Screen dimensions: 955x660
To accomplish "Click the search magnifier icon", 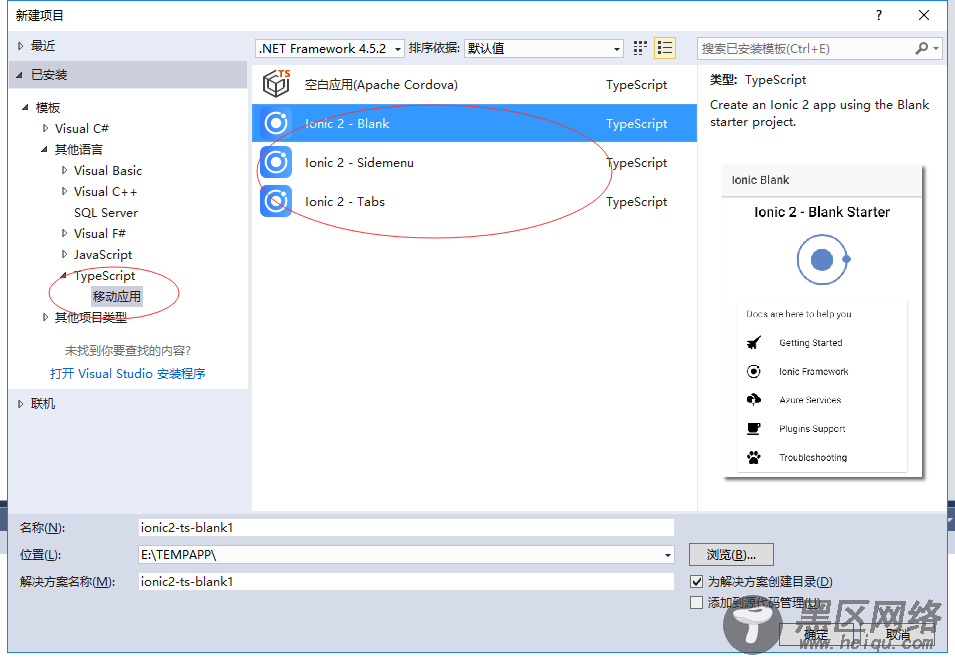I will (x=922, y=48).
